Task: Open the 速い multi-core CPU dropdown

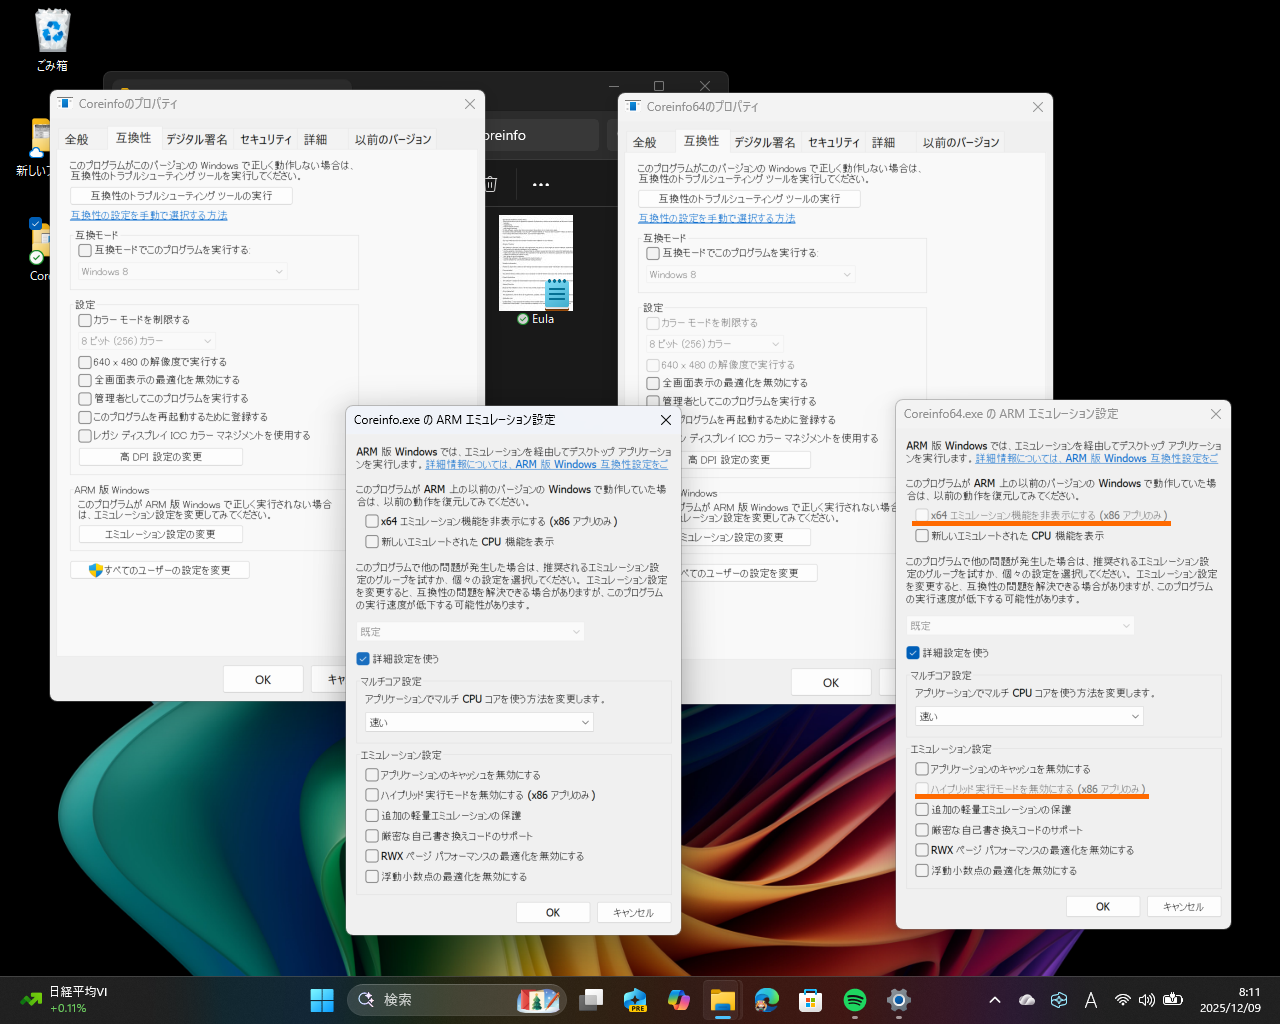Action: (x=1028, y=716)
